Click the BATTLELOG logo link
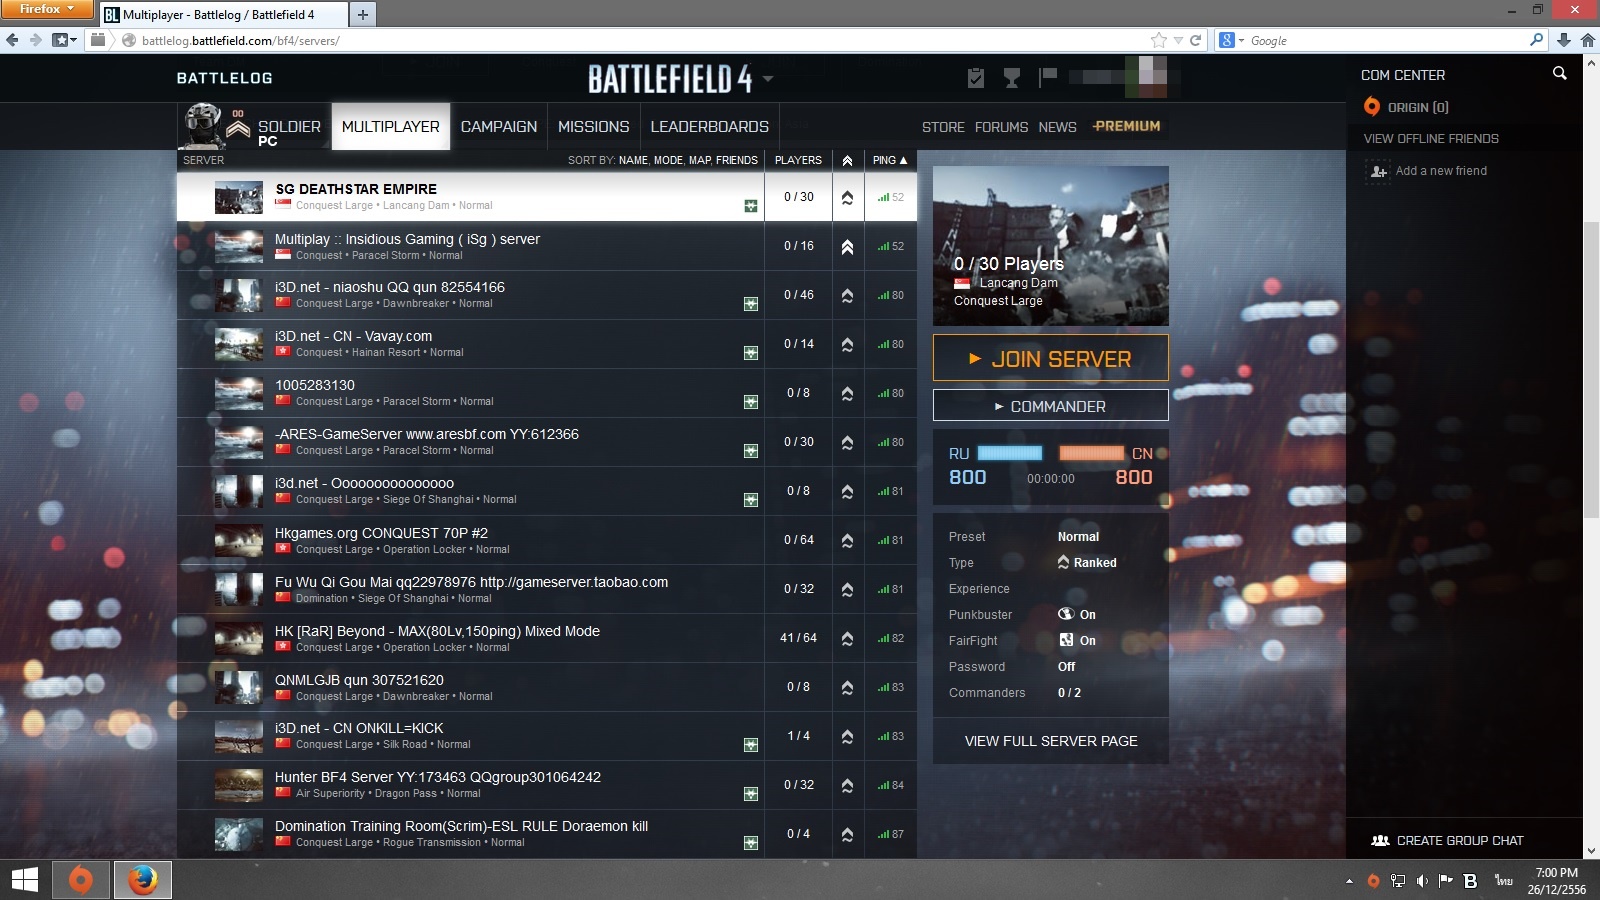 pyautogui.click(x=224, y=78)
